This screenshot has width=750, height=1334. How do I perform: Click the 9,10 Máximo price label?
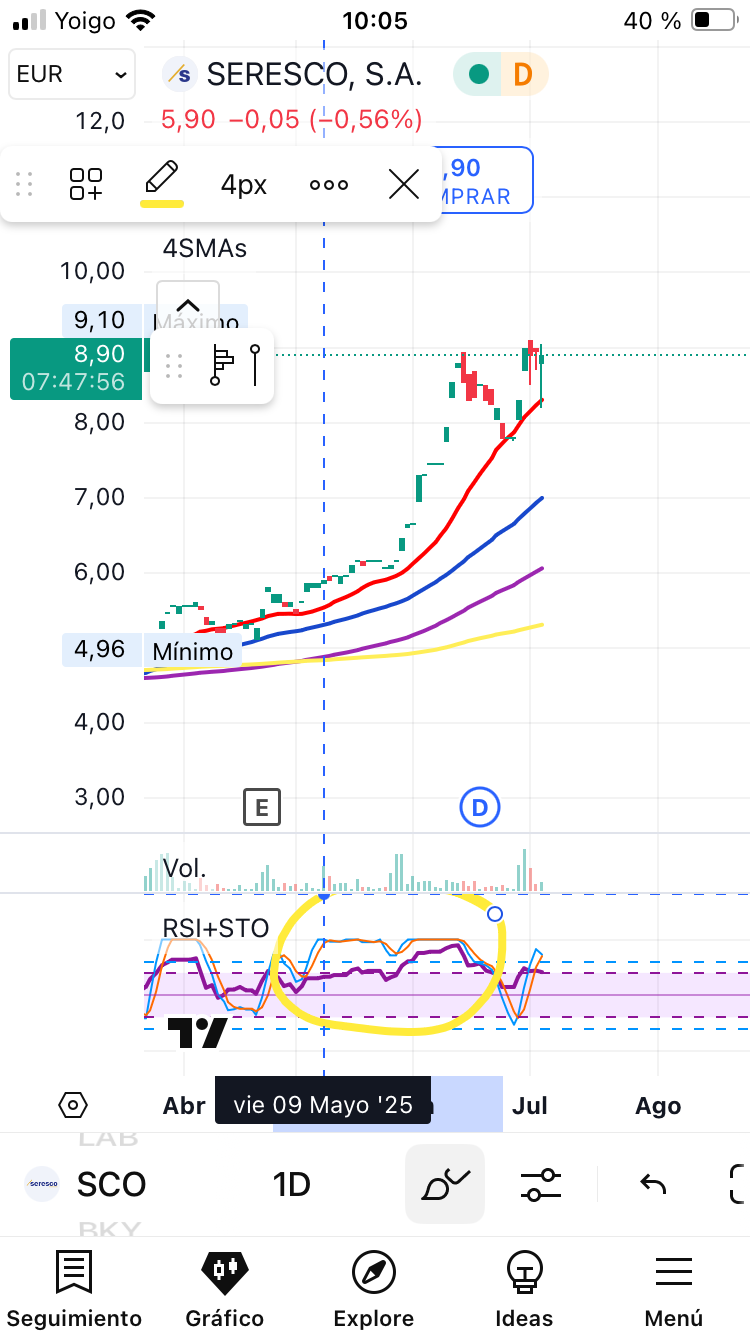point(100,320)
